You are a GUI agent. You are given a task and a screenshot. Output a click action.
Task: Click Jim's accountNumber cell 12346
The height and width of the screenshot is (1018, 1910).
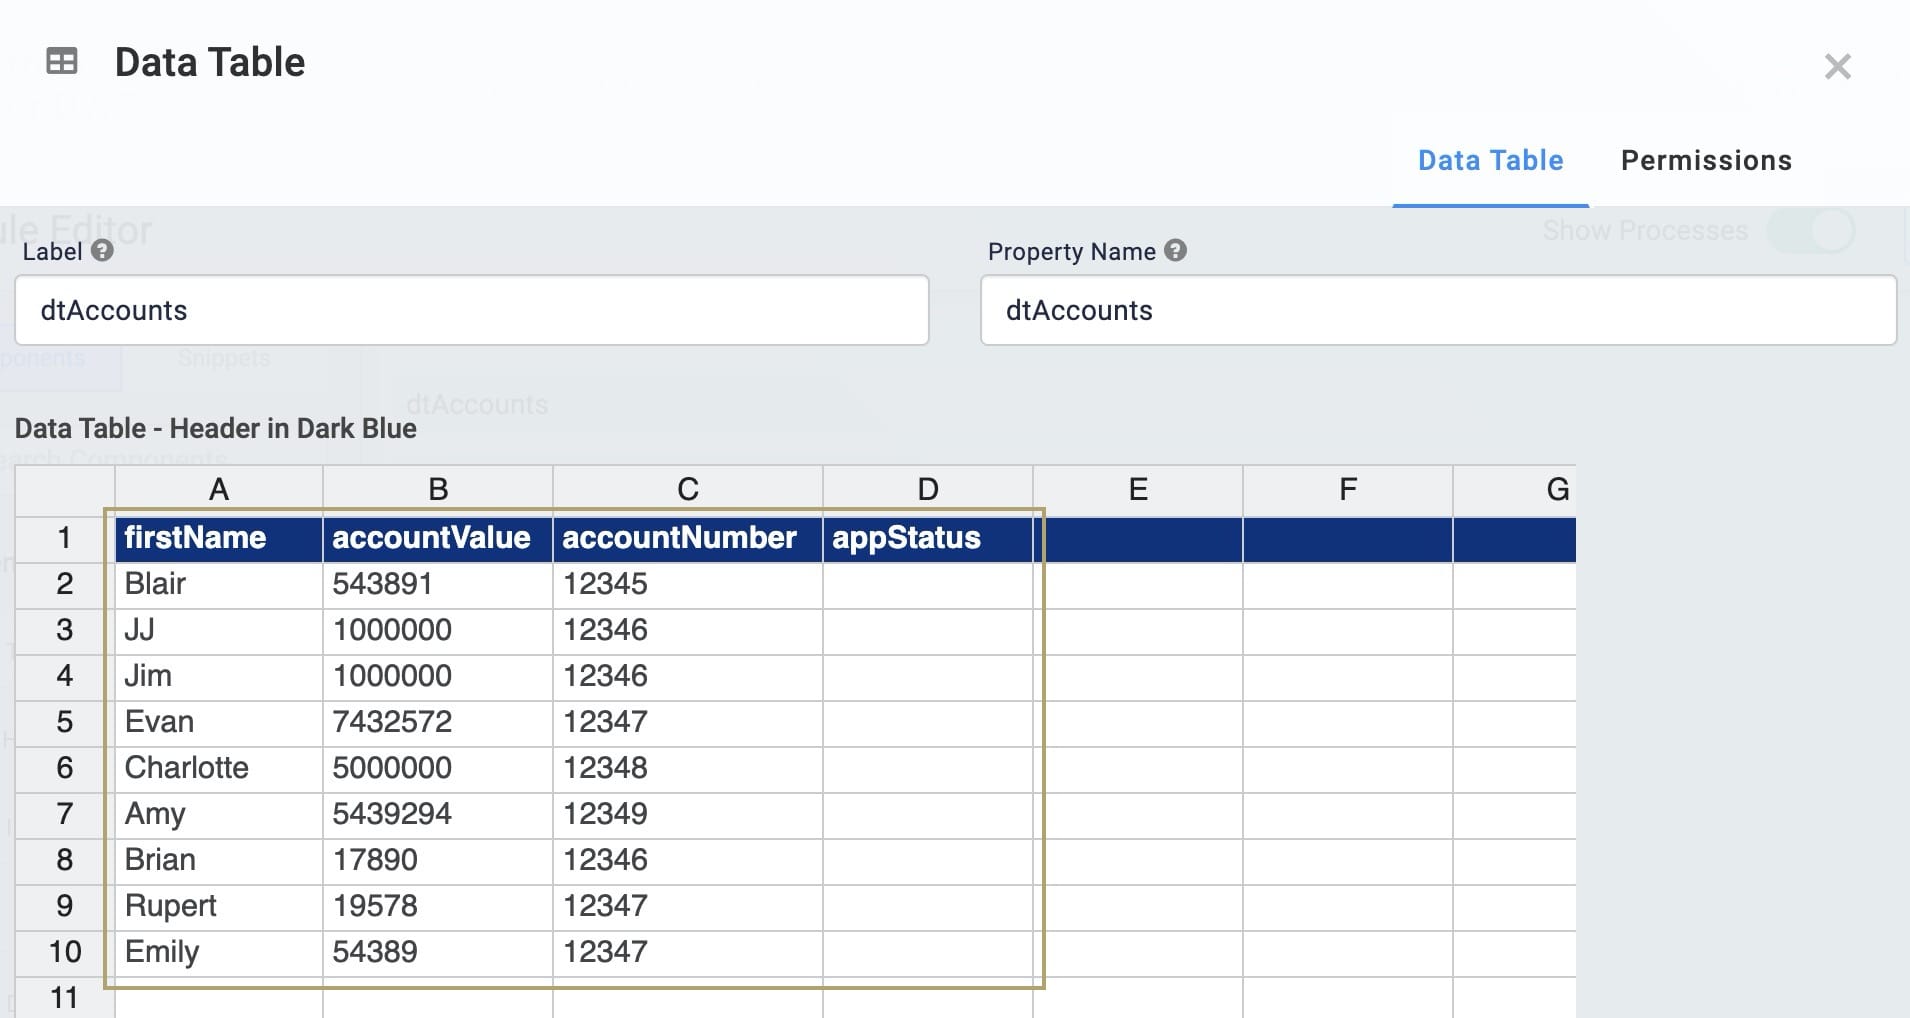pos(688,677)
